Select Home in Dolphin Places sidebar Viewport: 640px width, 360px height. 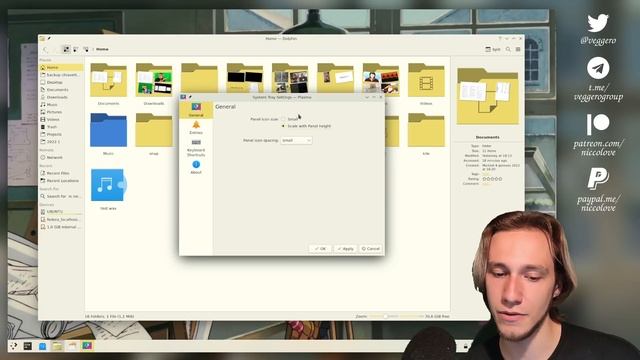61,67
